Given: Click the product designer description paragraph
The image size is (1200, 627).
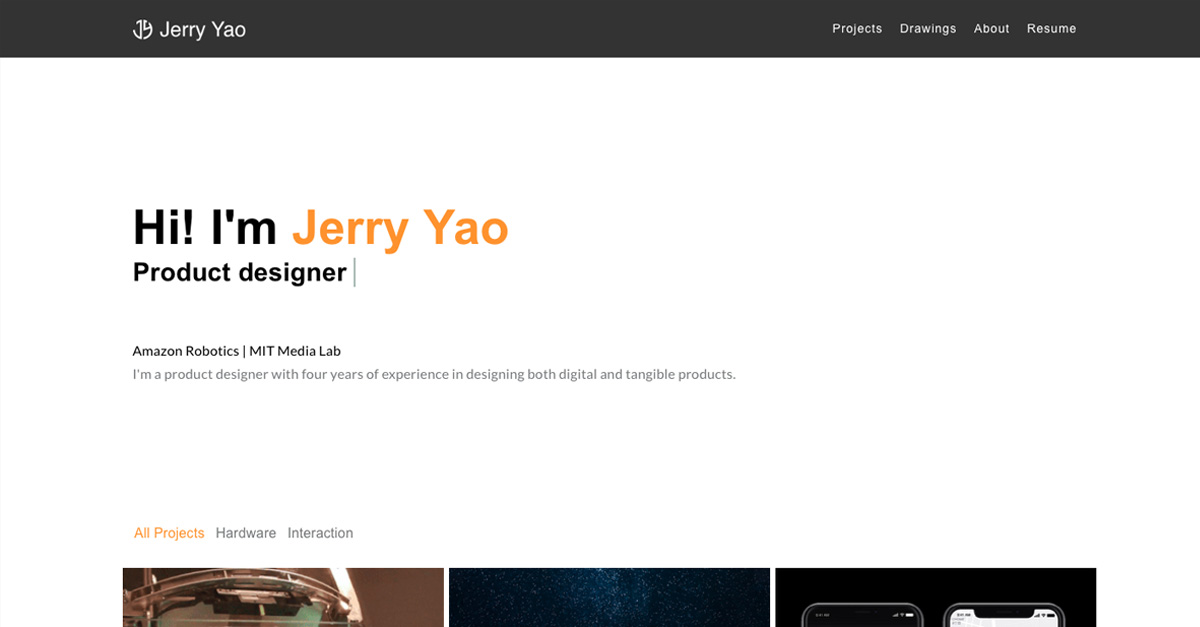Looking at the screenshot, I should [434, 375].
